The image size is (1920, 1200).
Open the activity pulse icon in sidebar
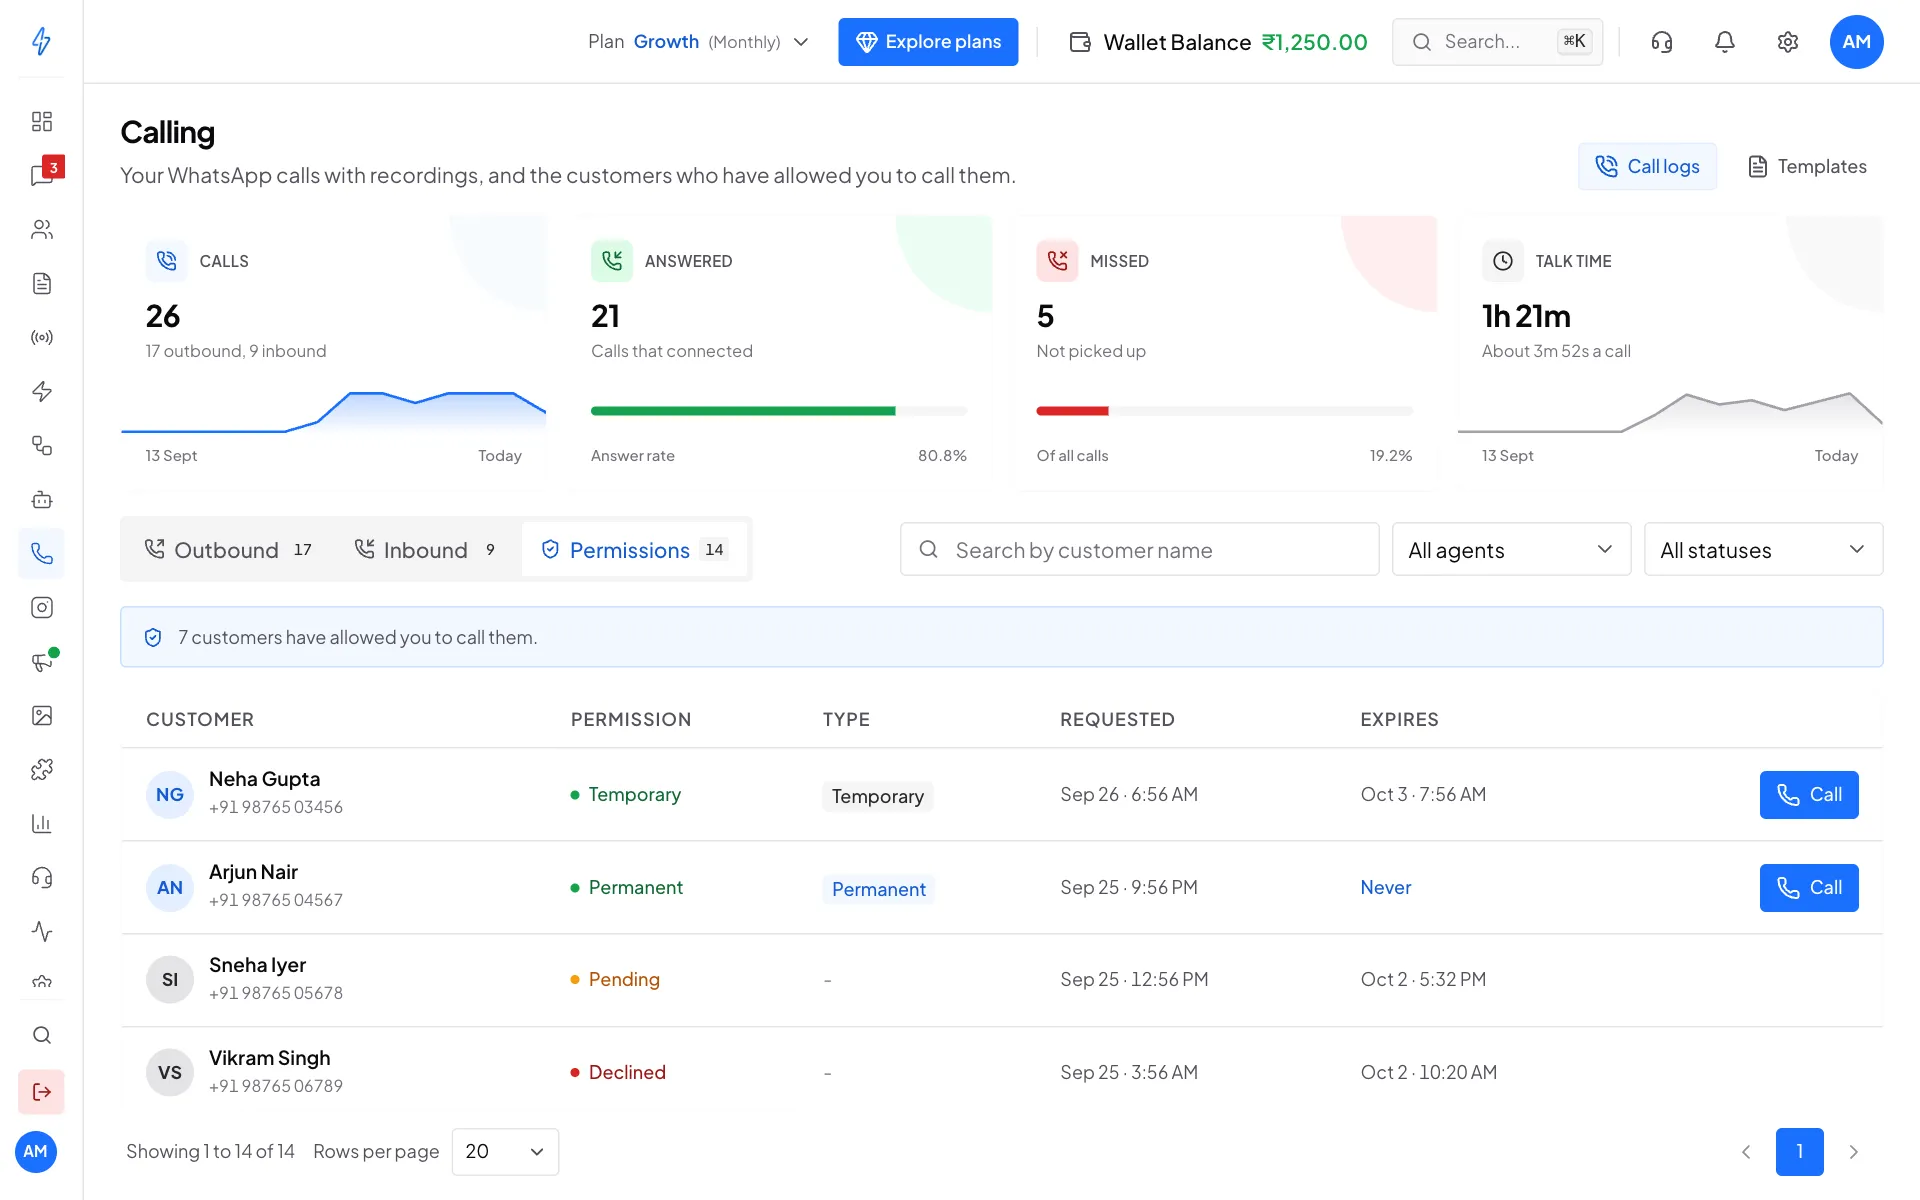point(41,931)
